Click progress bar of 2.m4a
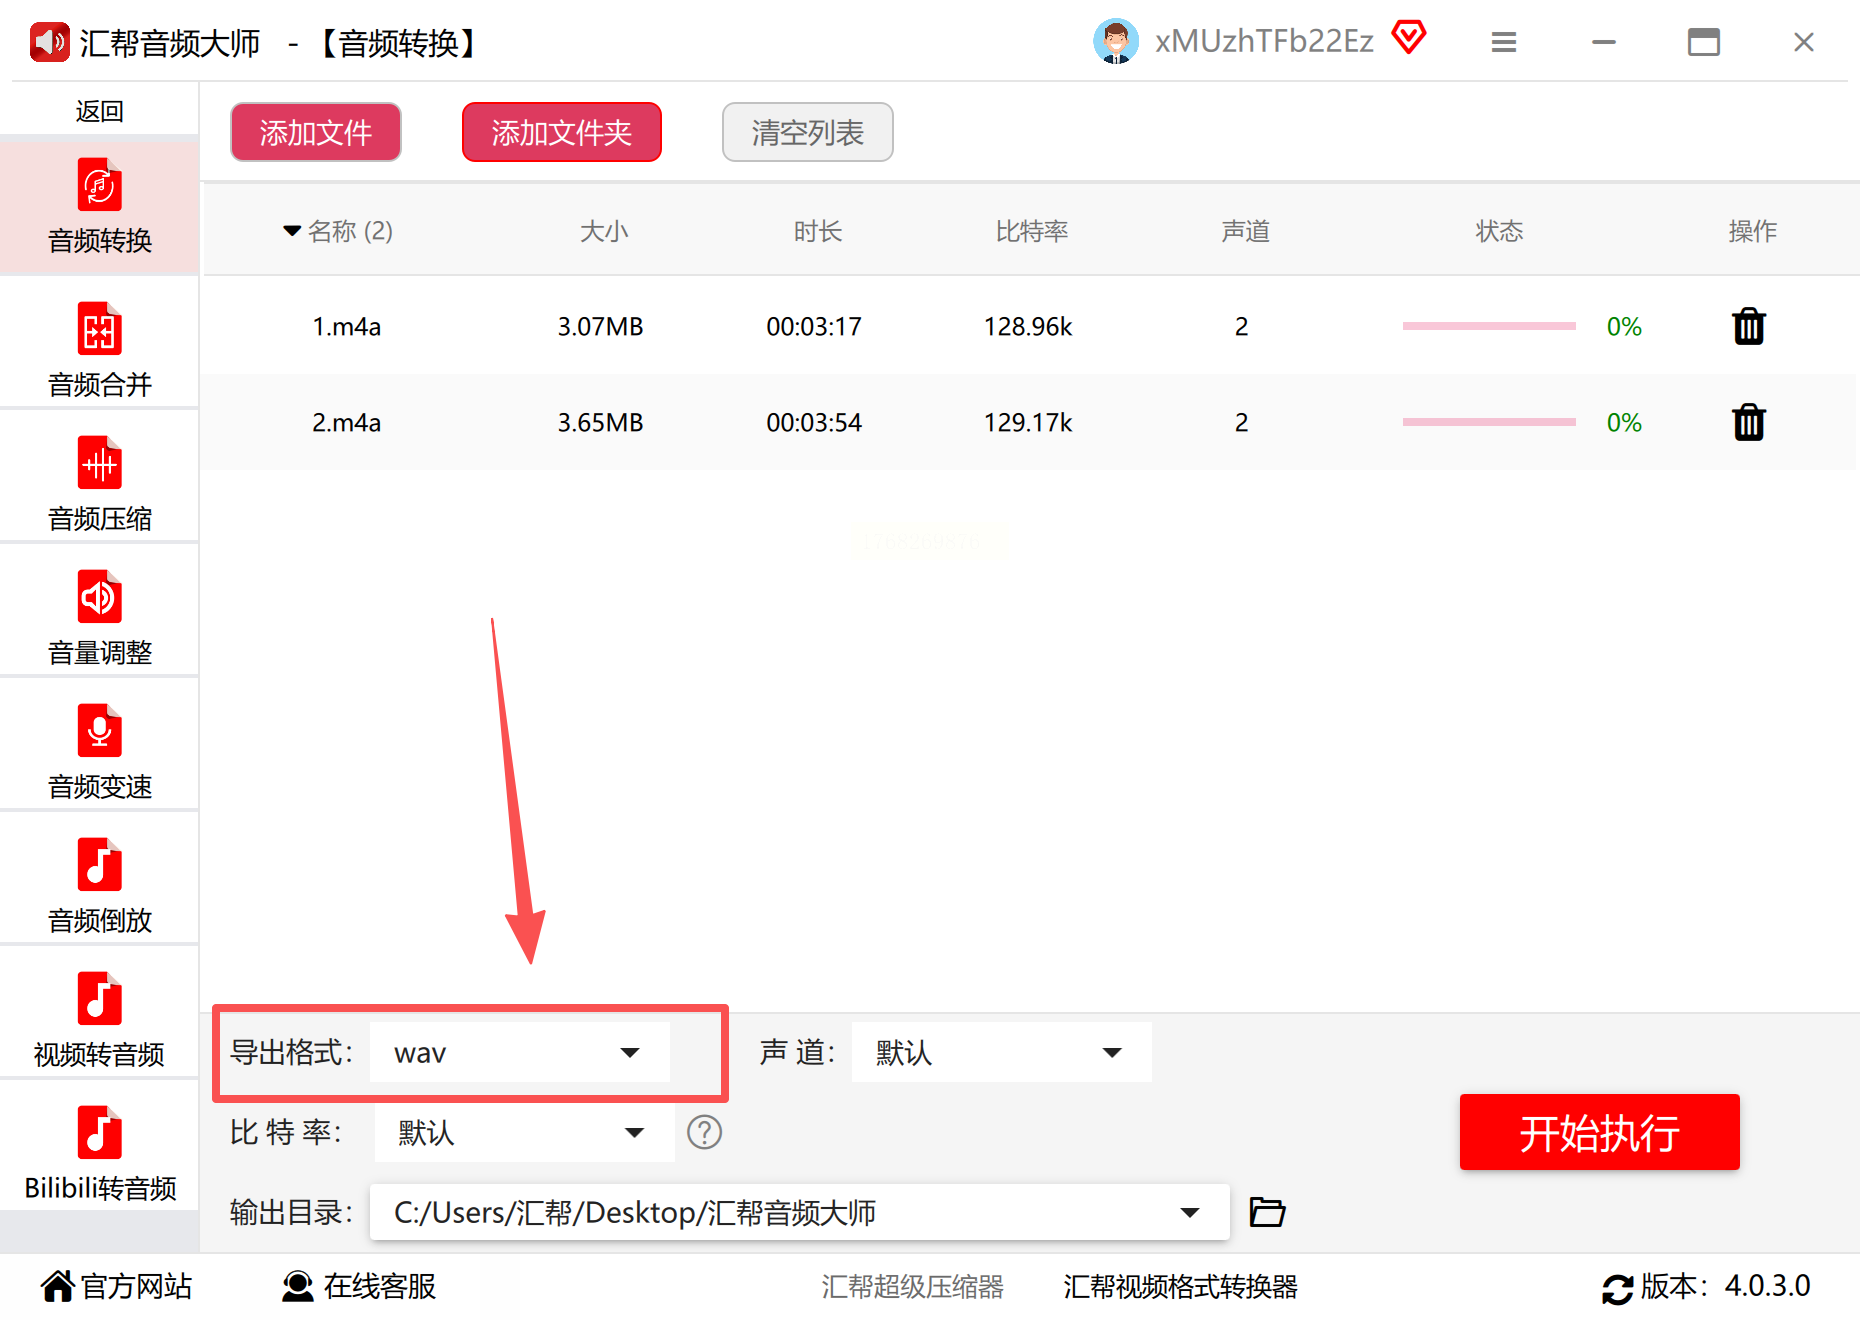 (x=1489, y=422)
